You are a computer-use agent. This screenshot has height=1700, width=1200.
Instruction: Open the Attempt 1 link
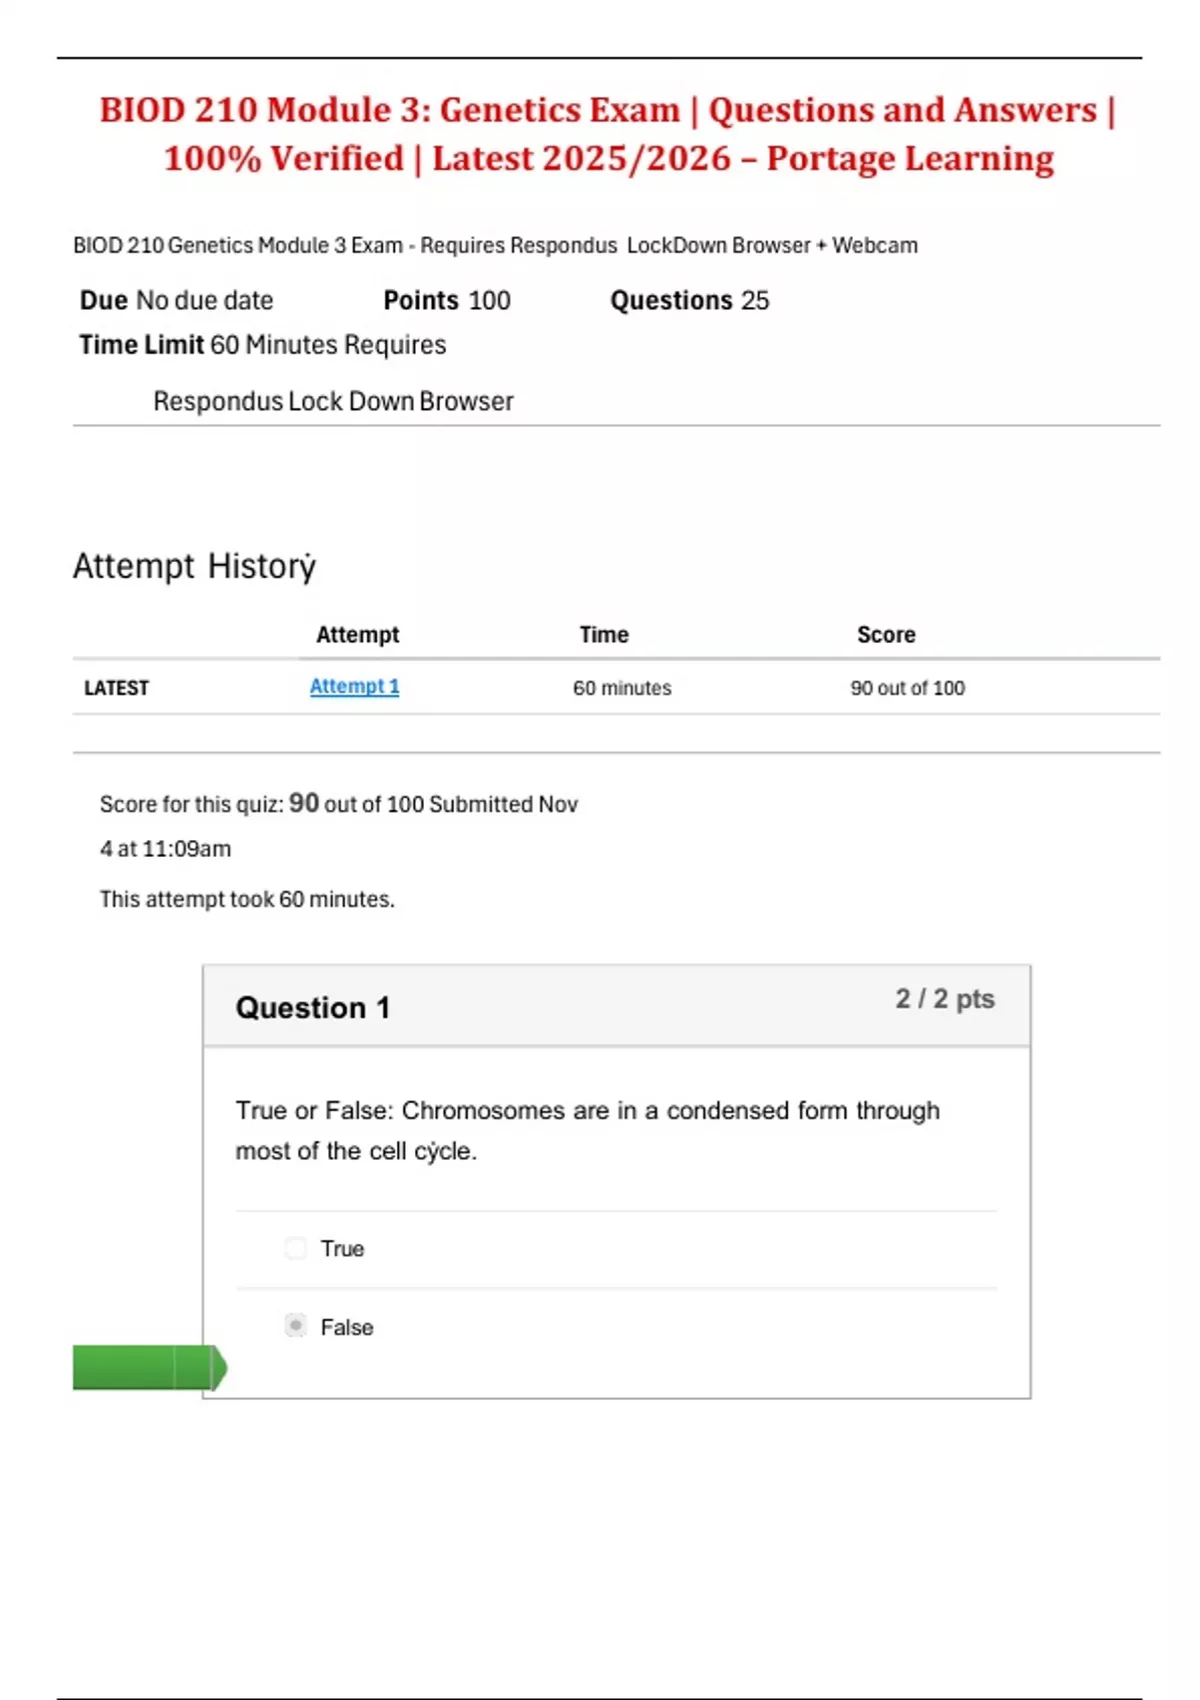354,687
